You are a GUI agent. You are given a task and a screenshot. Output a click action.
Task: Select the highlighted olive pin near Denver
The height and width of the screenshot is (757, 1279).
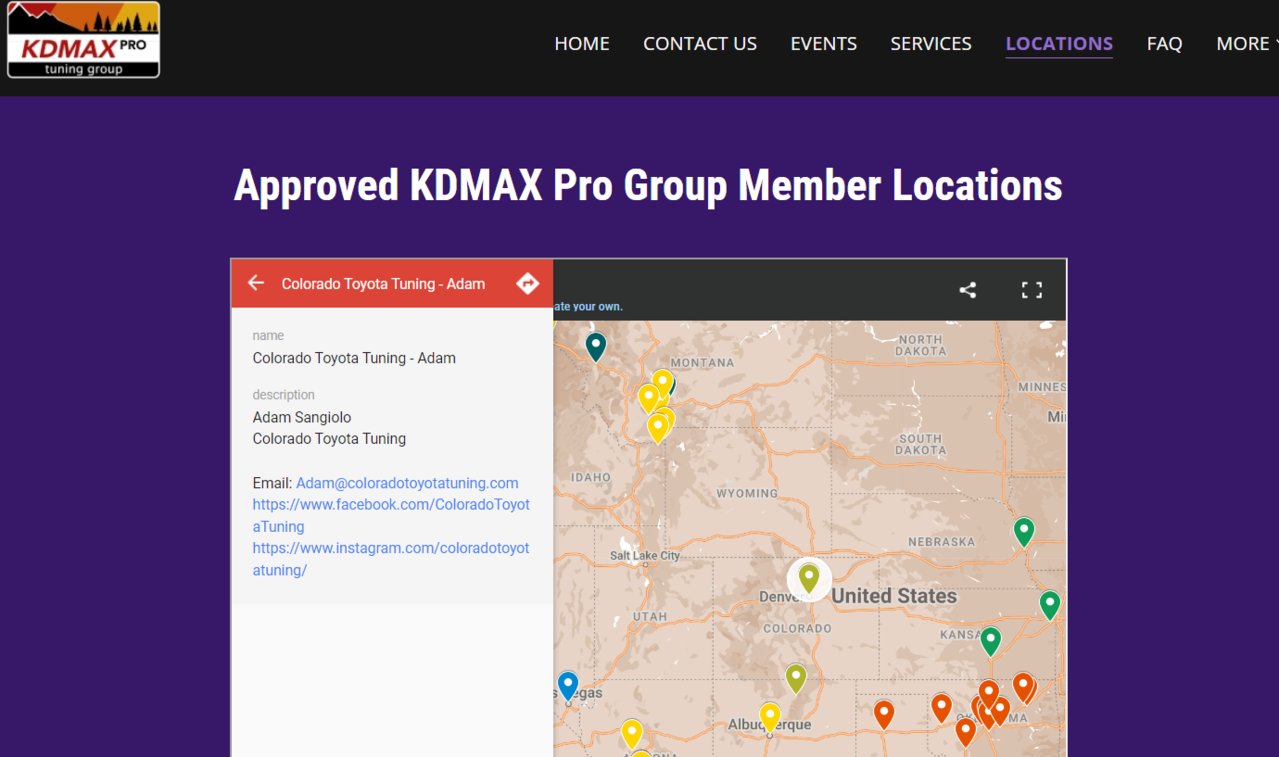pyautogui.click(x=809, y=578)
